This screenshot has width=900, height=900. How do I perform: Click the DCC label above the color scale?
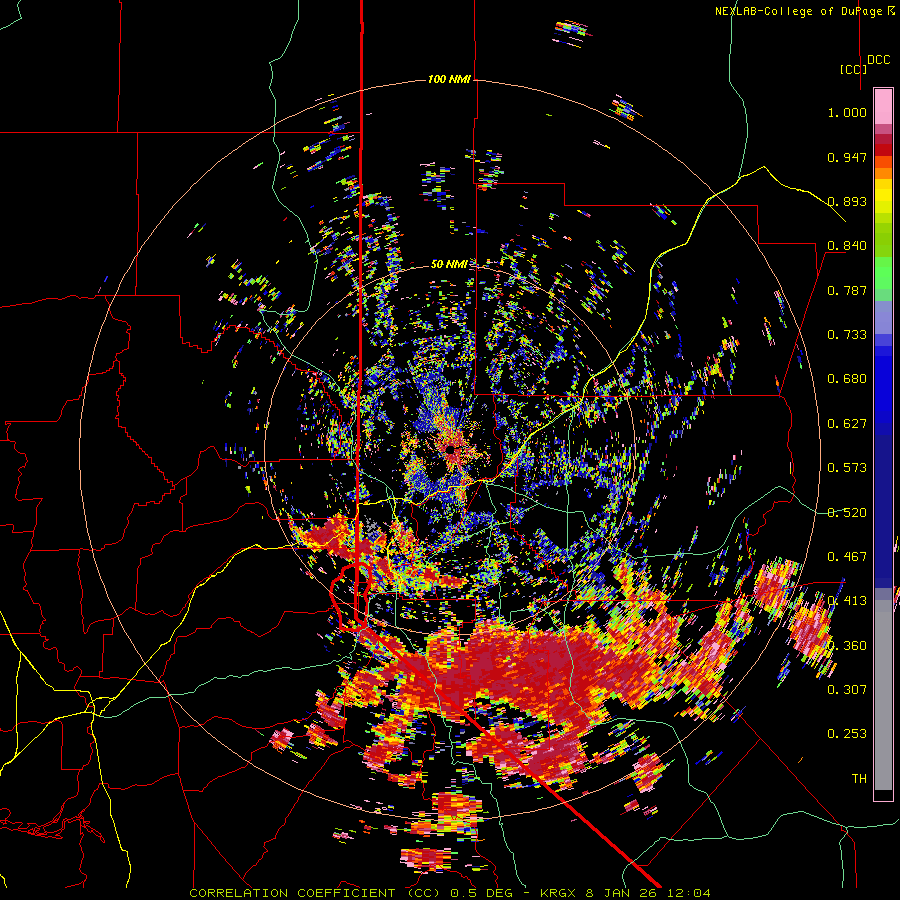[x=879, y=60]
